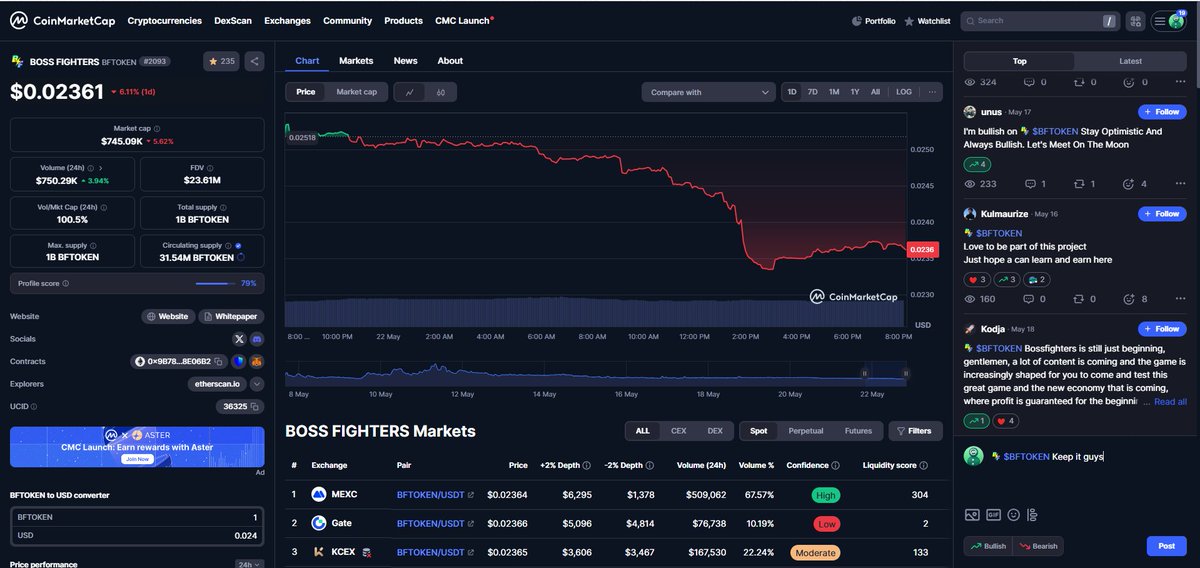Open the Portfolio link in header
This screenshot has height=568, width=1200.
874,20
